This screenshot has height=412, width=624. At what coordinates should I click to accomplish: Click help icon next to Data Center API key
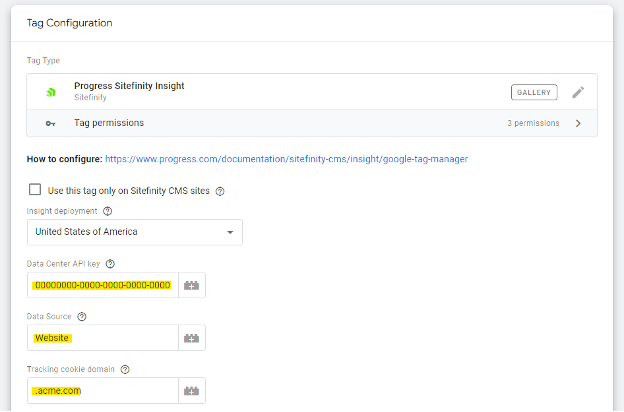[x=110, y=264]
